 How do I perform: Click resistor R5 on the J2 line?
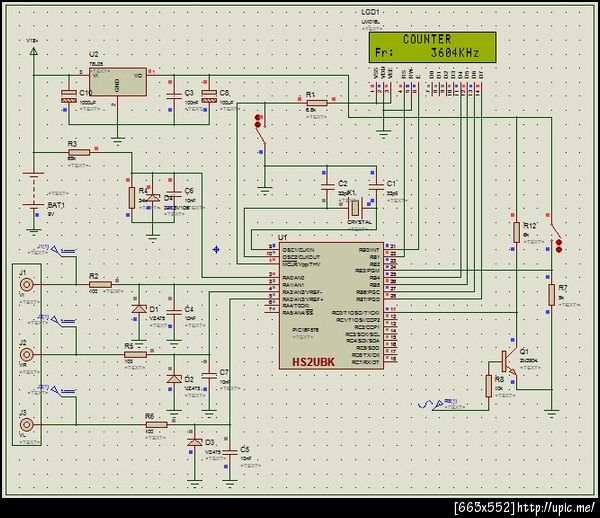click(x=135, y=355)
